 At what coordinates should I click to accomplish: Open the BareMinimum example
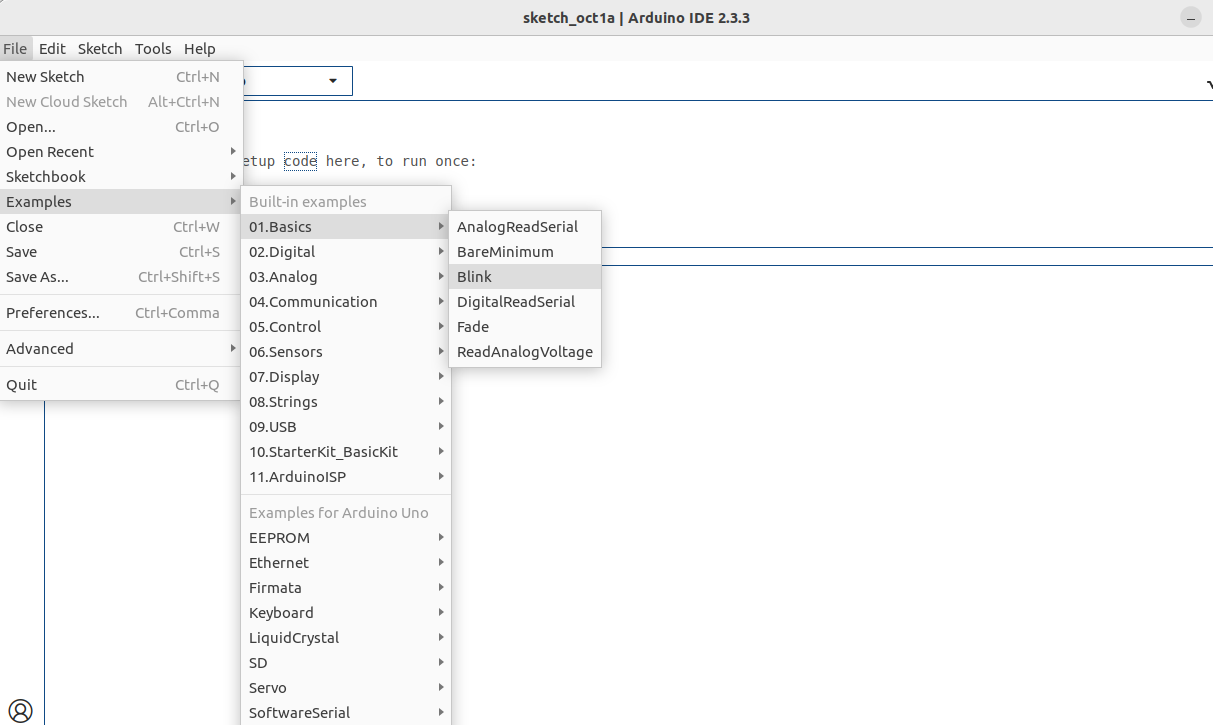click(x=525, y=252)
